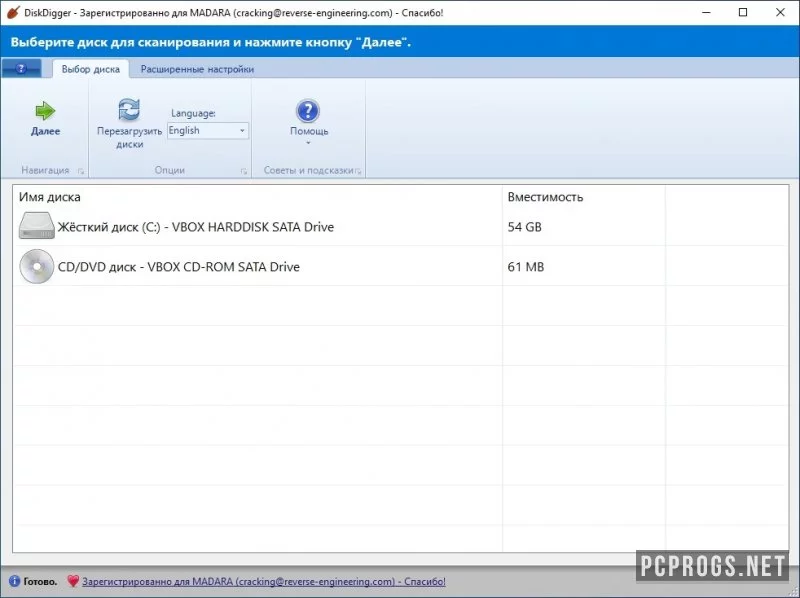Viewport: 800px width, 598px height.
Task: Click the 54 GB capacity cell
Action: pyautogui.click(x=524, y=227)
